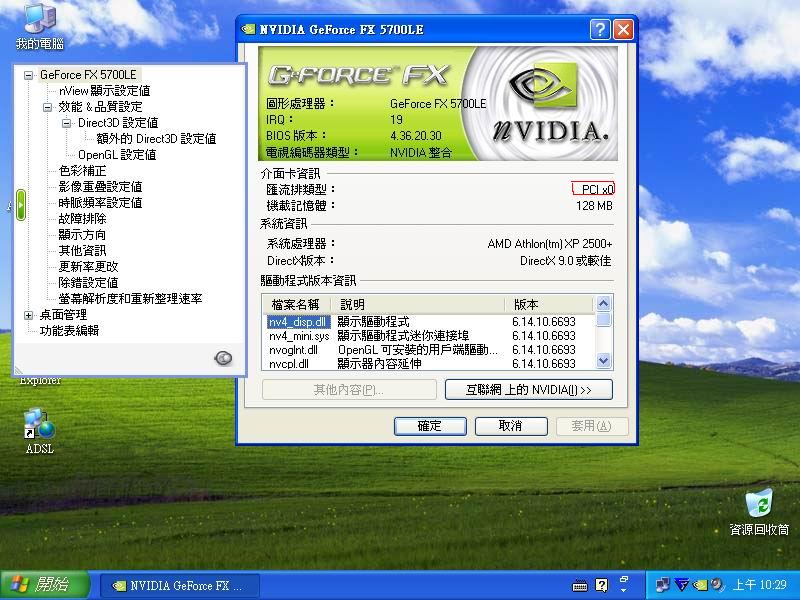Select 更新率更改 tree item
This screenshot has width=800, height=600.
coord(88,266)
